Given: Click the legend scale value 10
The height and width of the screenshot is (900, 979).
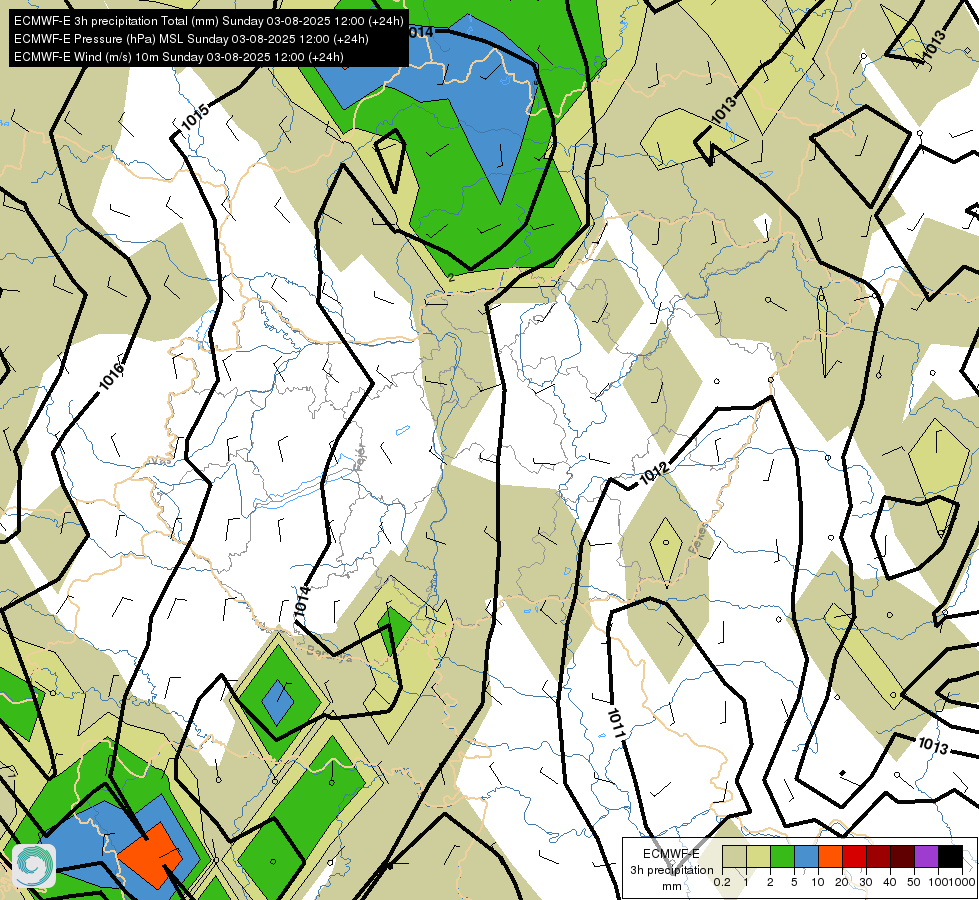Looking at the screenshot, I should 818,882.
